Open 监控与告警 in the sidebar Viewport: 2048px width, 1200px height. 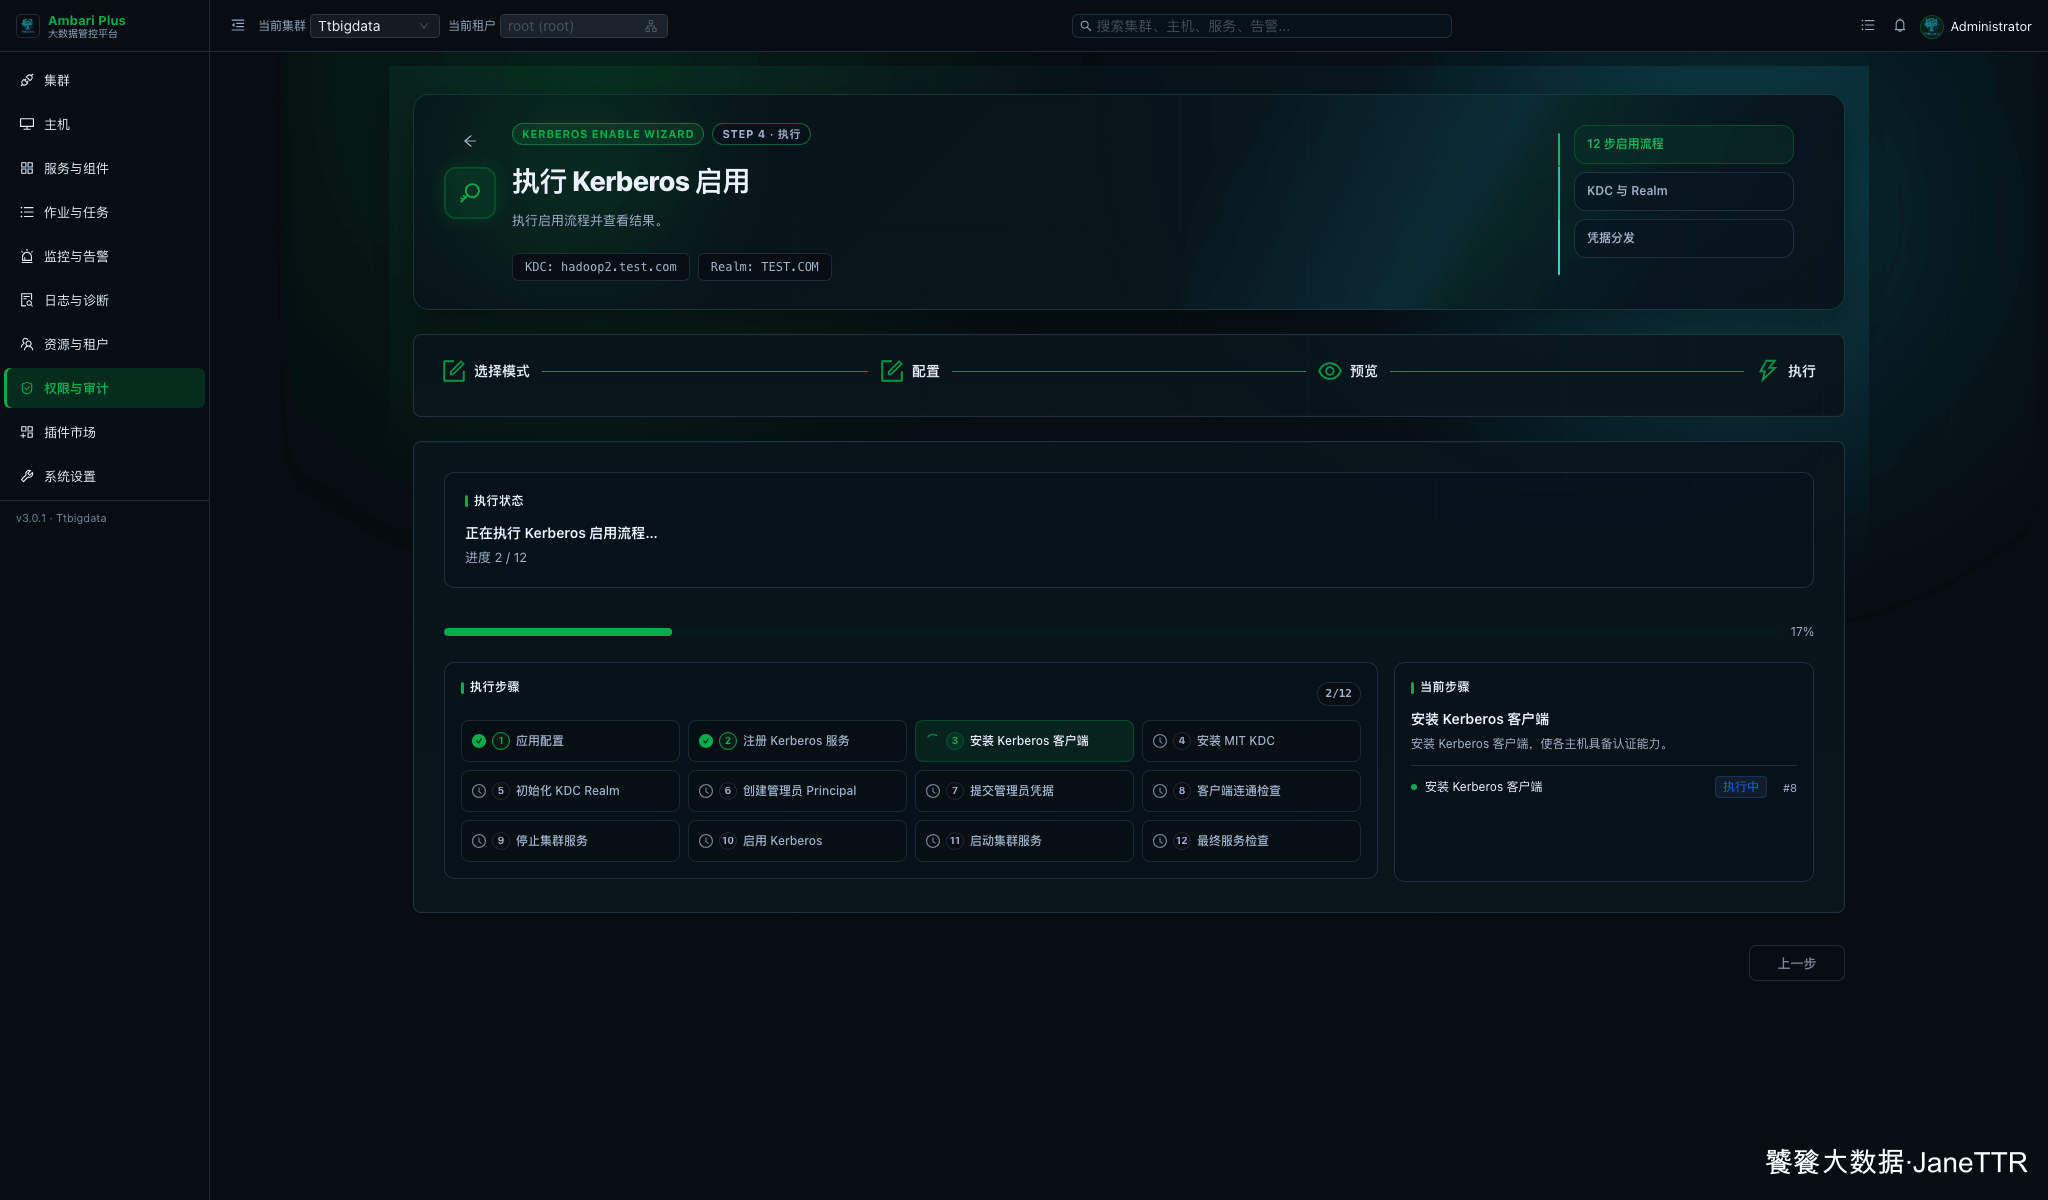click(104, 256)
